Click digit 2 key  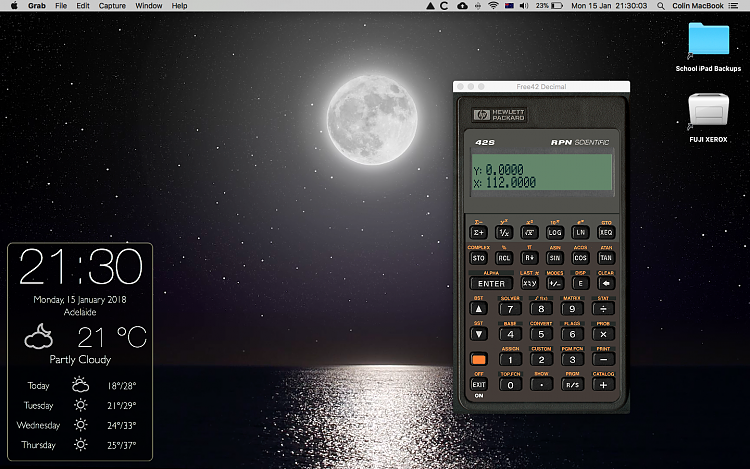541,360
